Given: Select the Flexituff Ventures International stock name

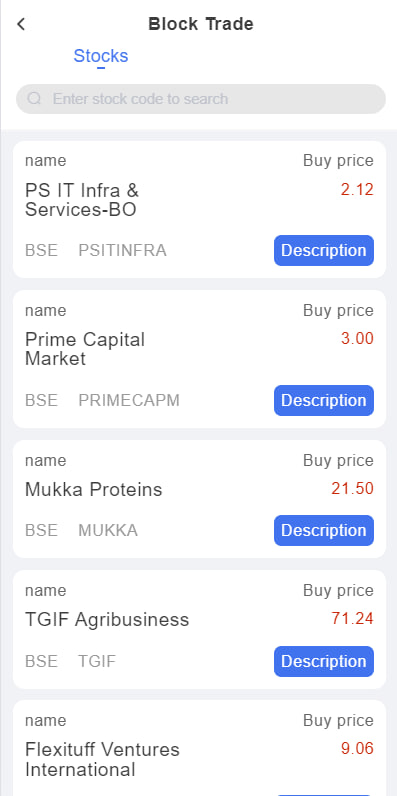Looking at the screenshot, I should (102, 759).
